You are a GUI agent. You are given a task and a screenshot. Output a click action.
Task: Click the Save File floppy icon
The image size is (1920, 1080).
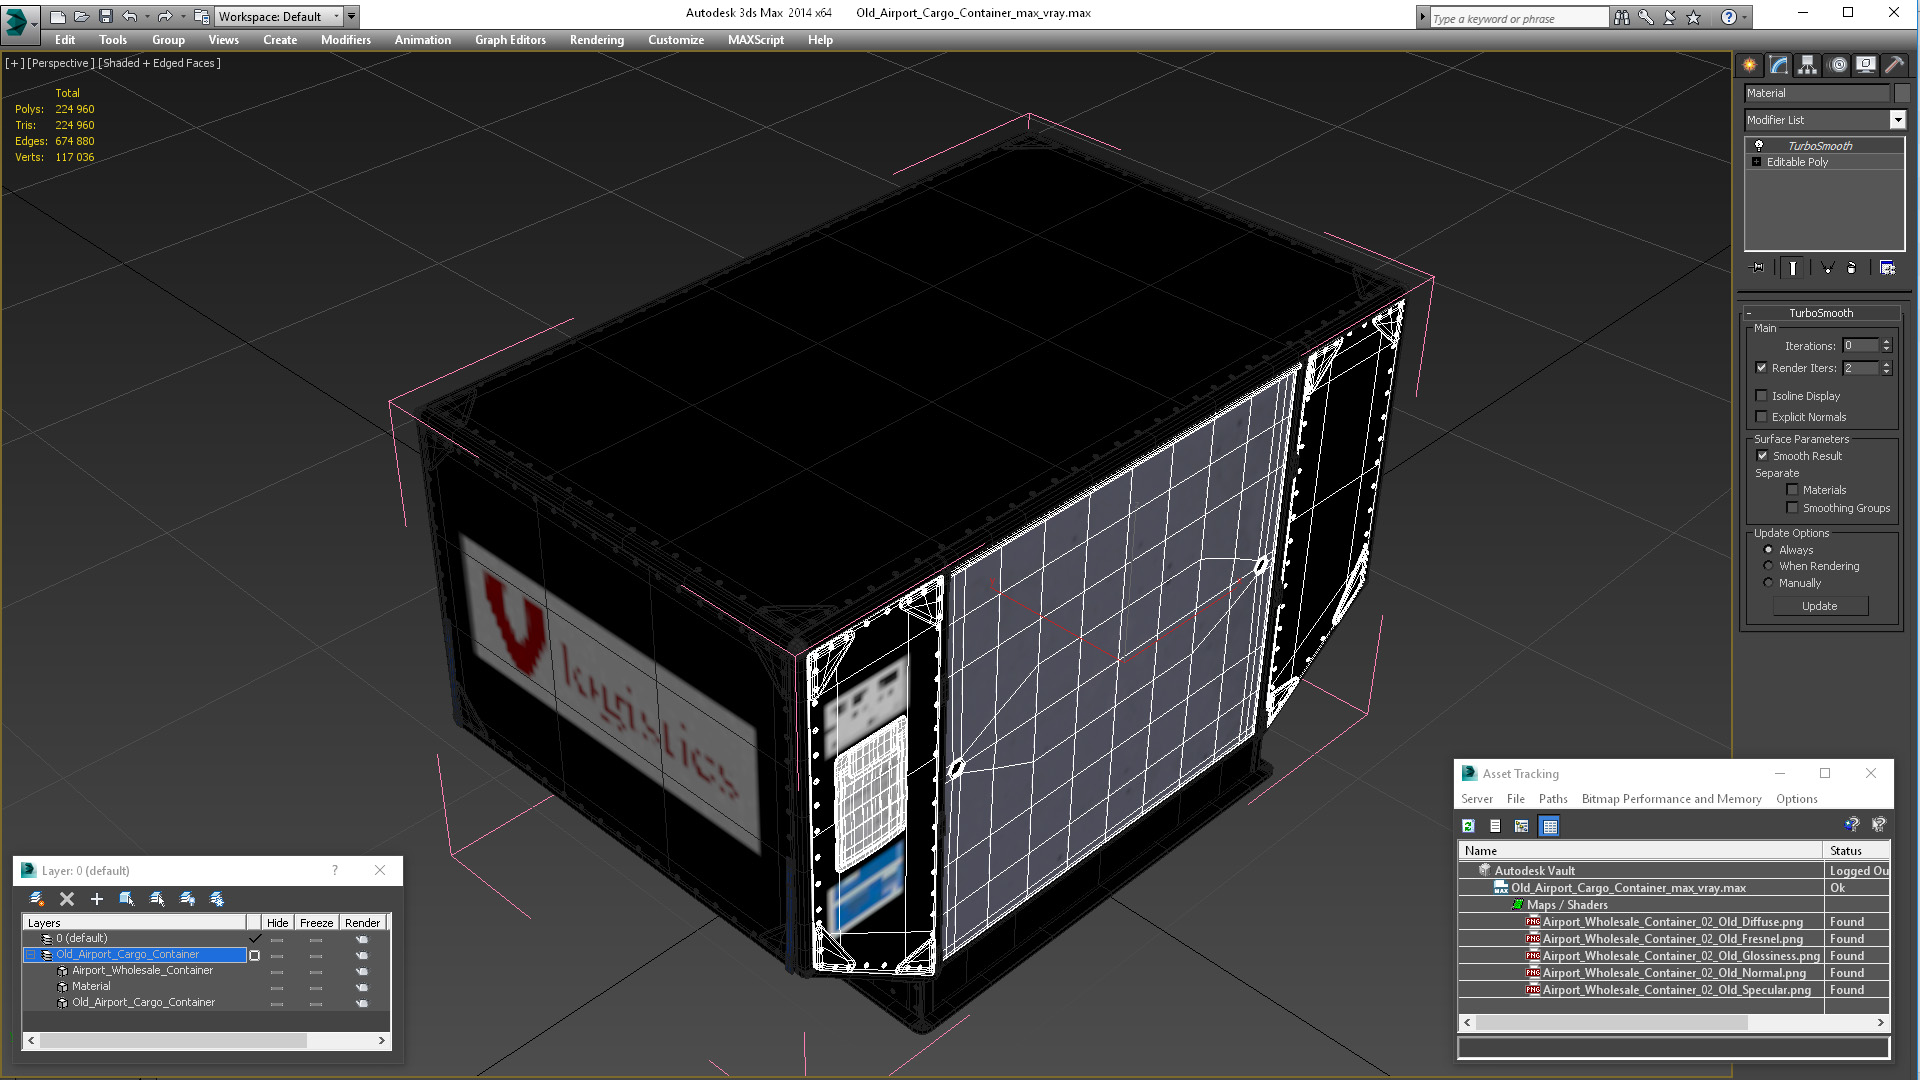tap(106, 16)
